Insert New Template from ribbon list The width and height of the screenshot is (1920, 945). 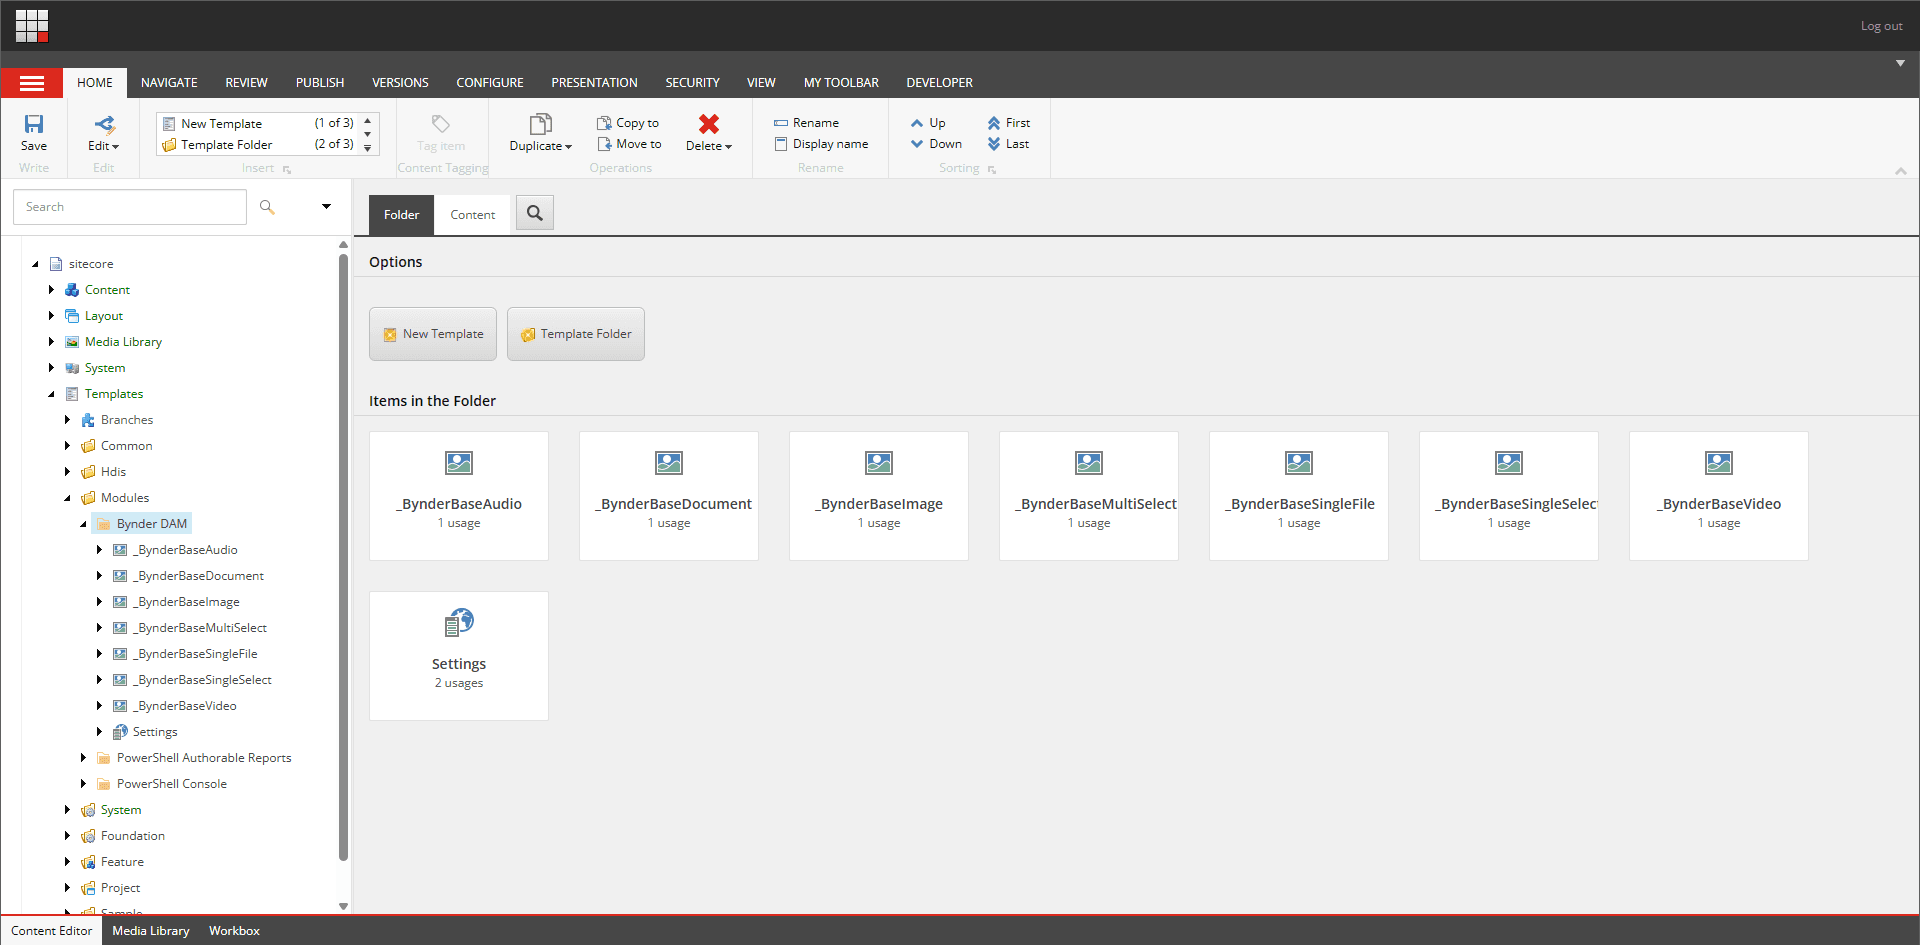coord(258,123)
